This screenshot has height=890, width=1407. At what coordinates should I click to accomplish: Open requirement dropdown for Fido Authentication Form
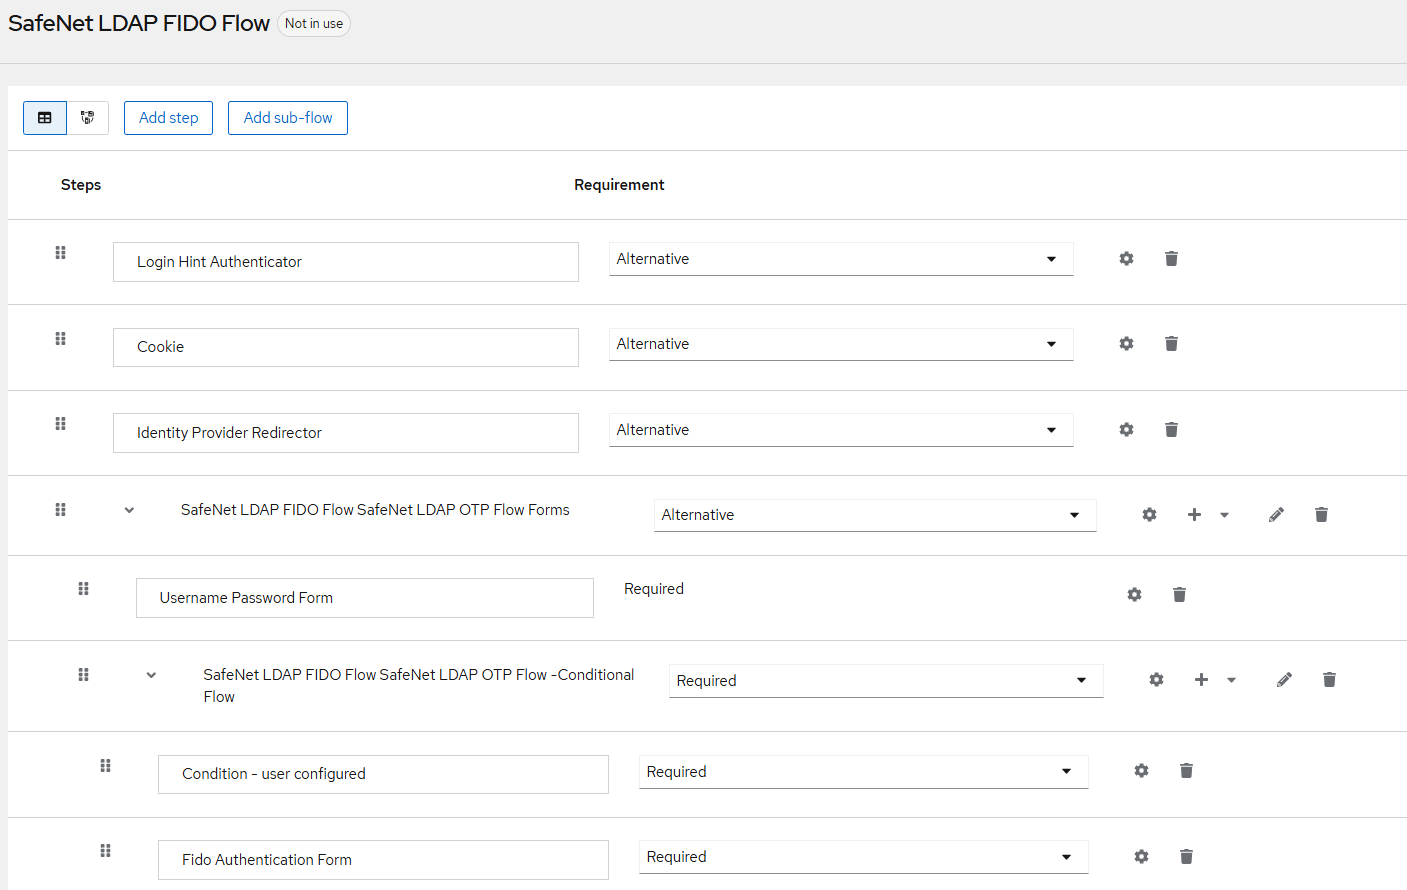tap(863, 857)
